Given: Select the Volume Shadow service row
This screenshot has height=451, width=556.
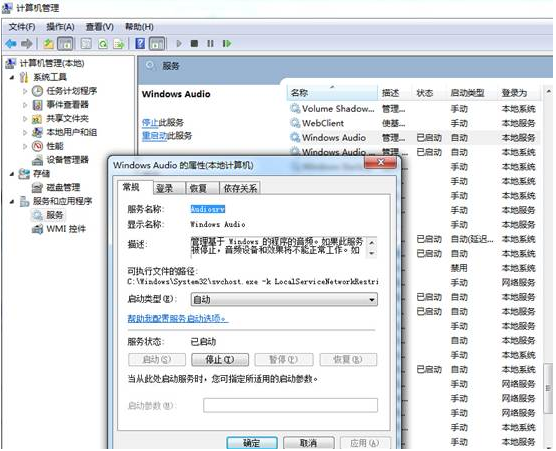Looking at the screenshot, I should 413,109.
